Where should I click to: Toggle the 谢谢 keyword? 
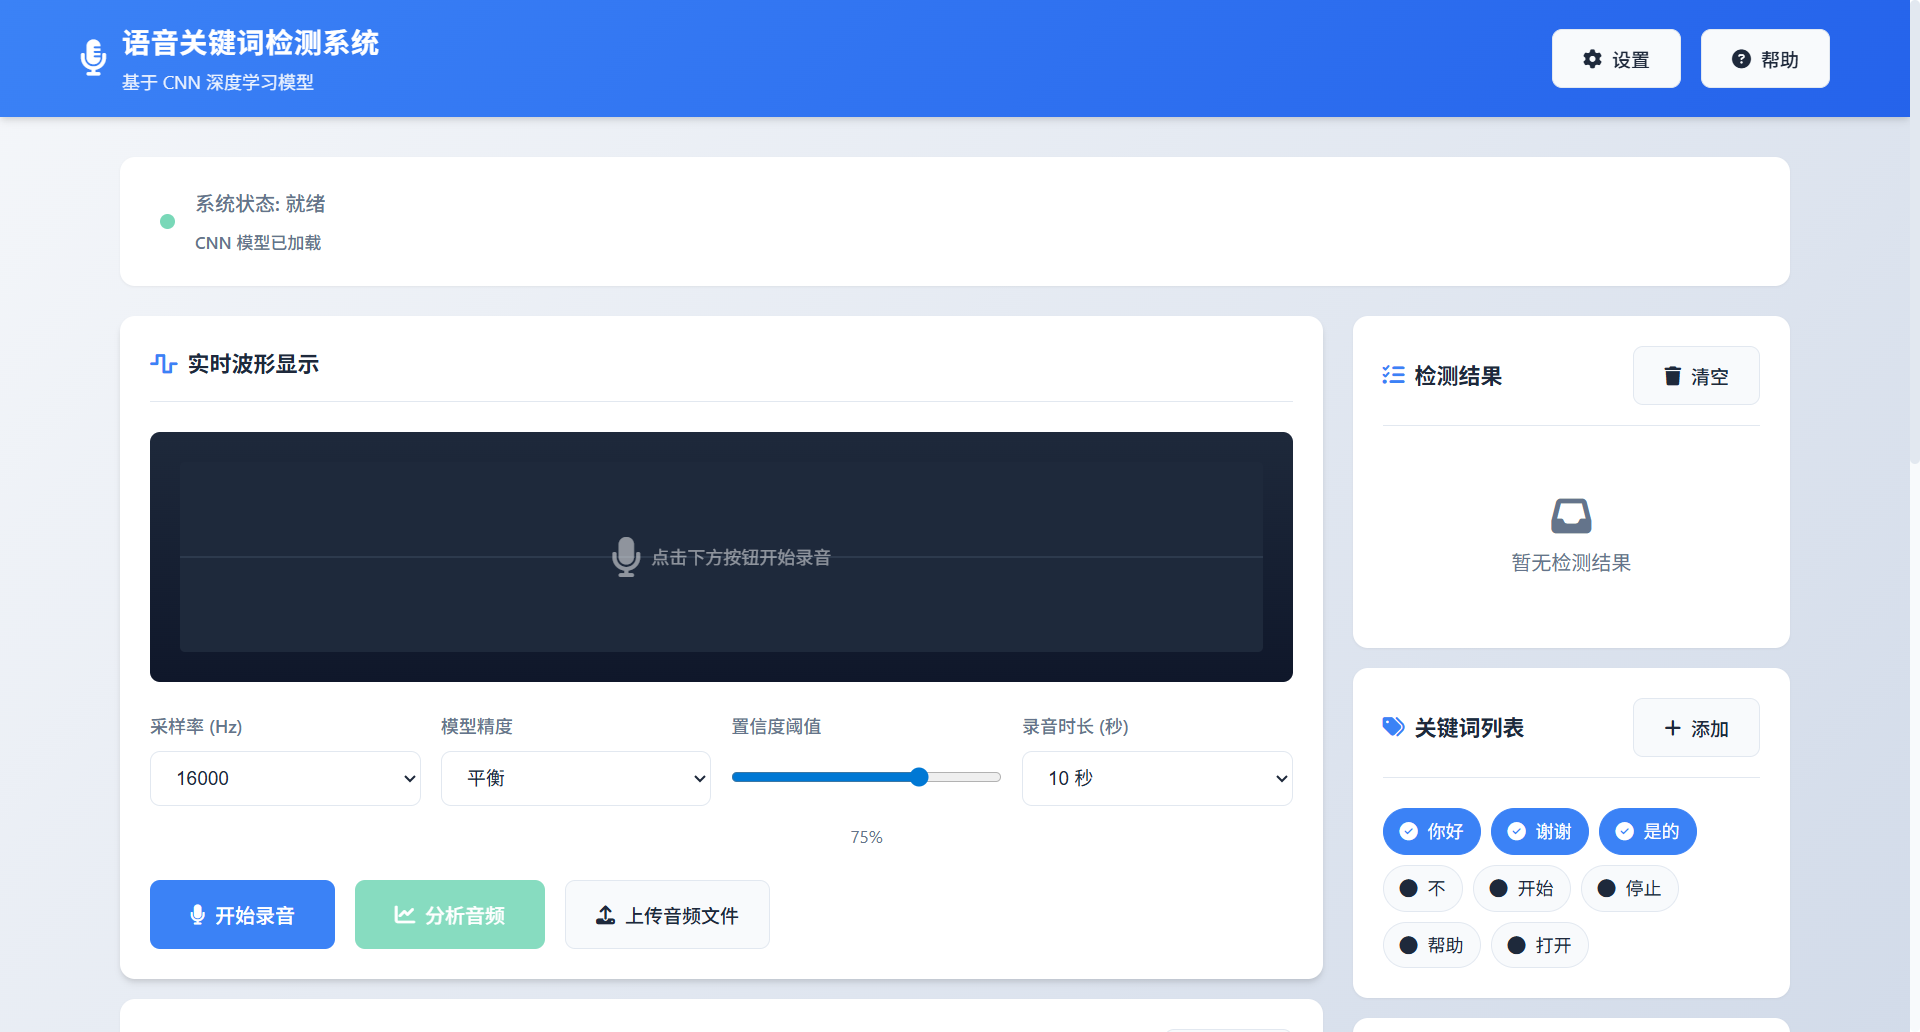click(x=1539, y=831)
